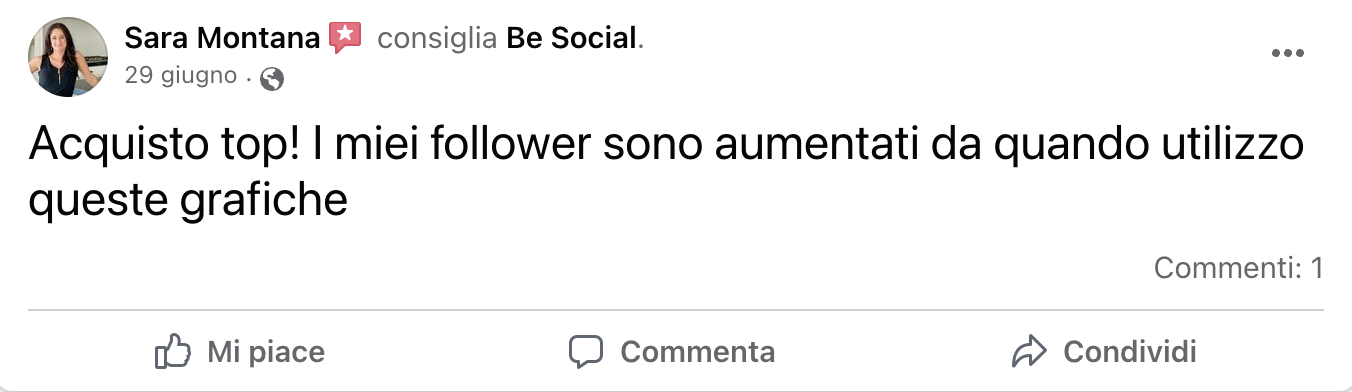The width and height of the screenshot is (1352, 392).
Task: Click the queste grafiche text line
Action: (188, 202)
